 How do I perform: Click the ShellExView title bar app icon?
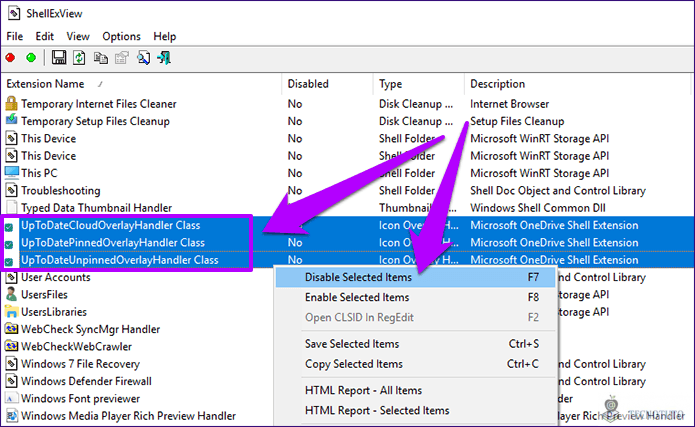coord(14,13)
